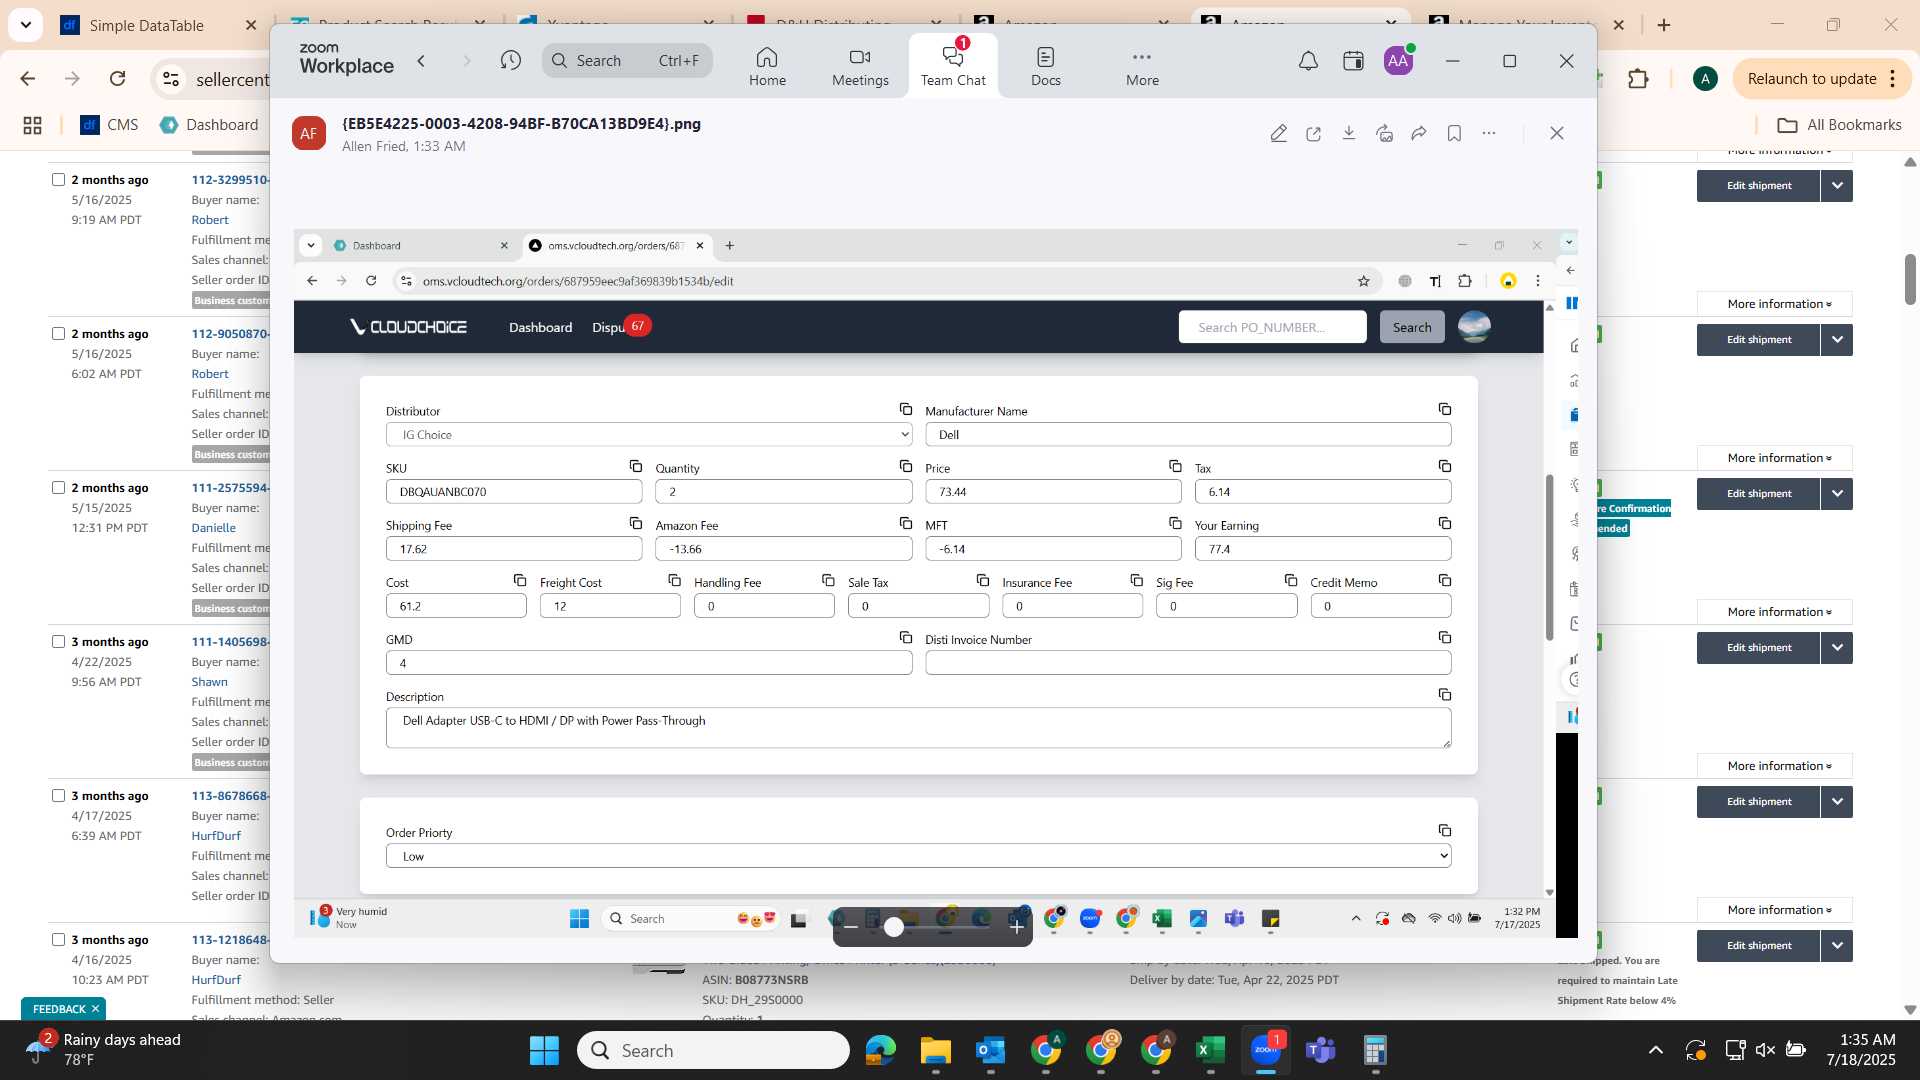Image resolution: width=1920 pixels, height=1080 pixels.
Task: Open Excel from taskbar
Action: pyautogui.click(x=1210, y=1051)
